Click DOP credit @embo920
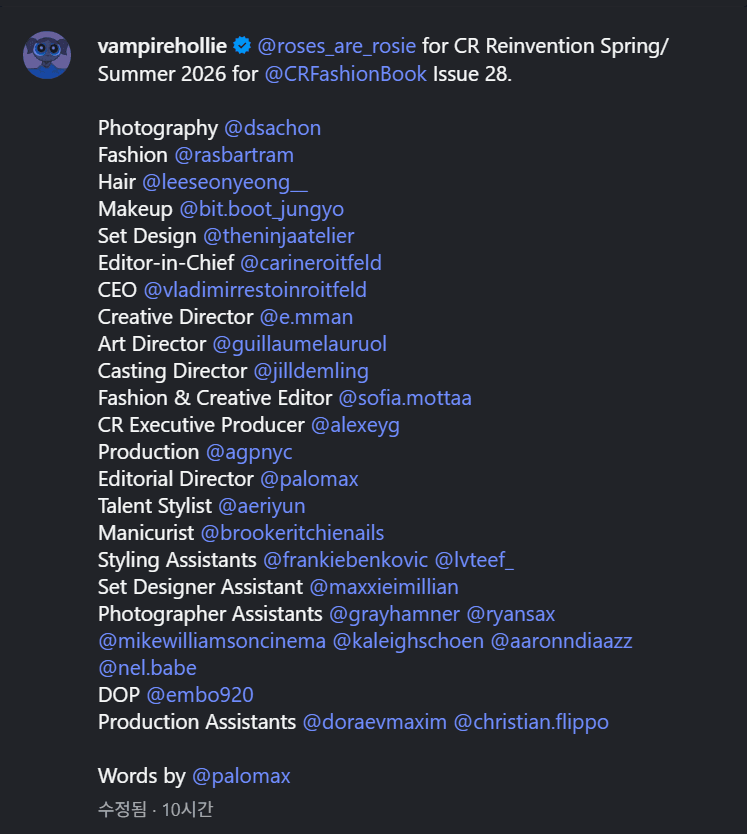The width and height of the screenshot is (747, 834). (200, 695)
